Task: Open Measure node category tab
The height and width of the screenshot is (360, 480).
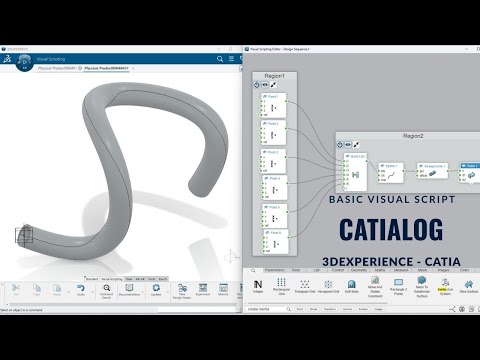Action: click(401, 270)
